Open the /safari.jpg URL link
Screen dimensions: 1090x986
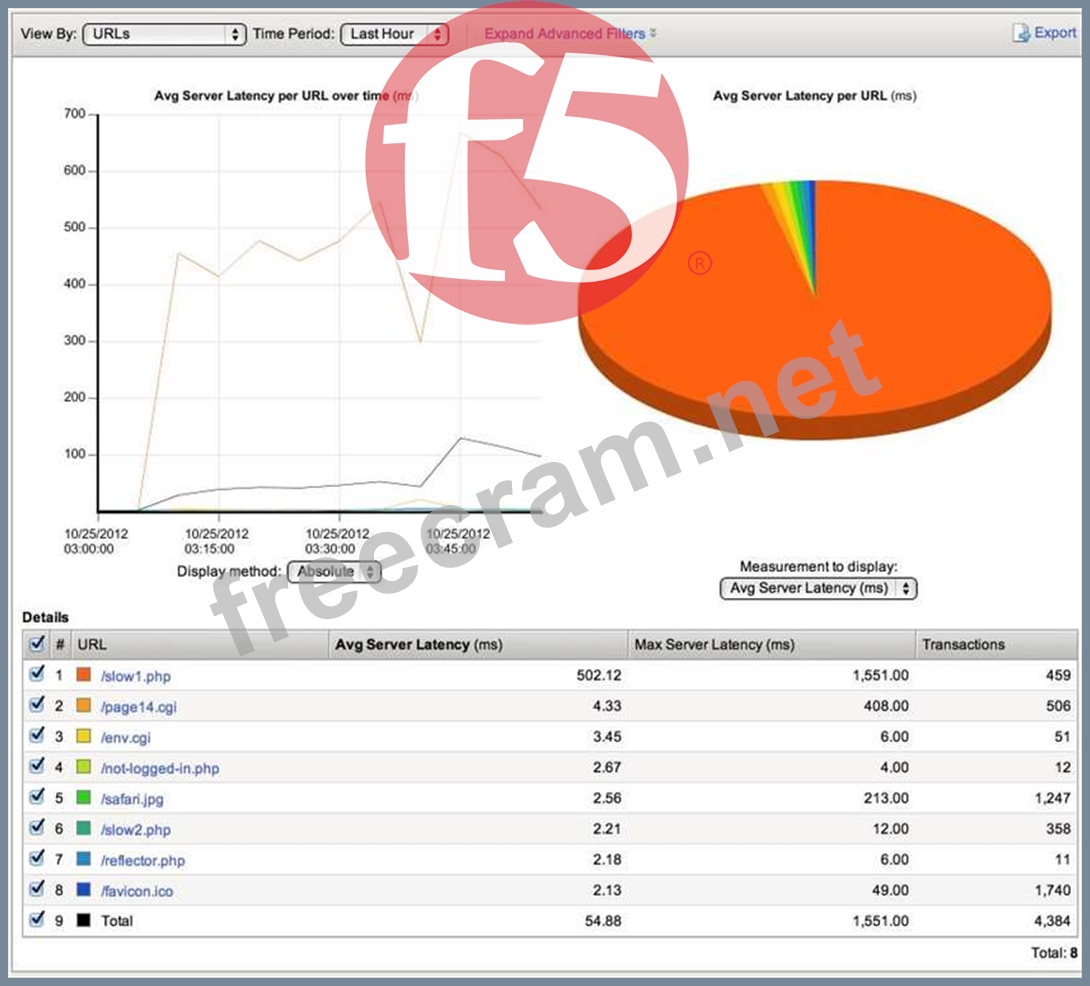point(132,799)
